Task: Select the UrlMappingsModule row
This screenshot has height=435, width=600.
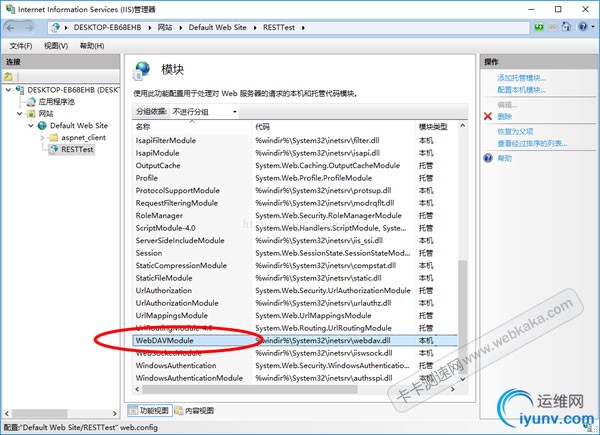Action: pyautogui.click(x=295, y=315)
